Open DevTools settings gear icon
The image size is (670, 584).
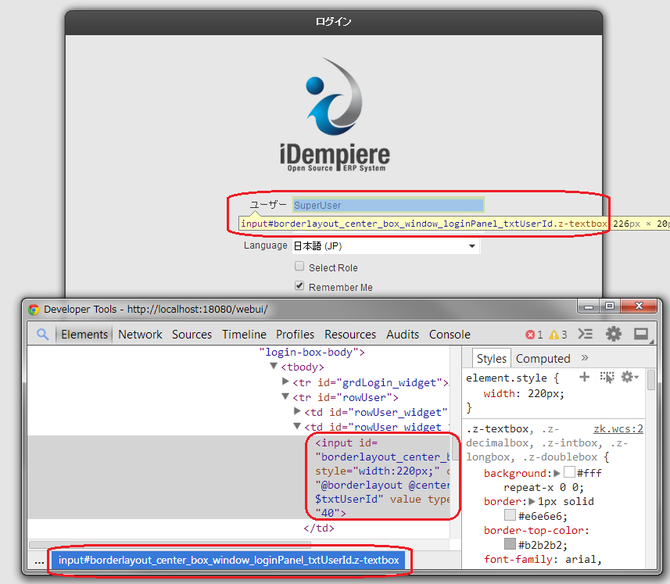(x=613, y=335)
